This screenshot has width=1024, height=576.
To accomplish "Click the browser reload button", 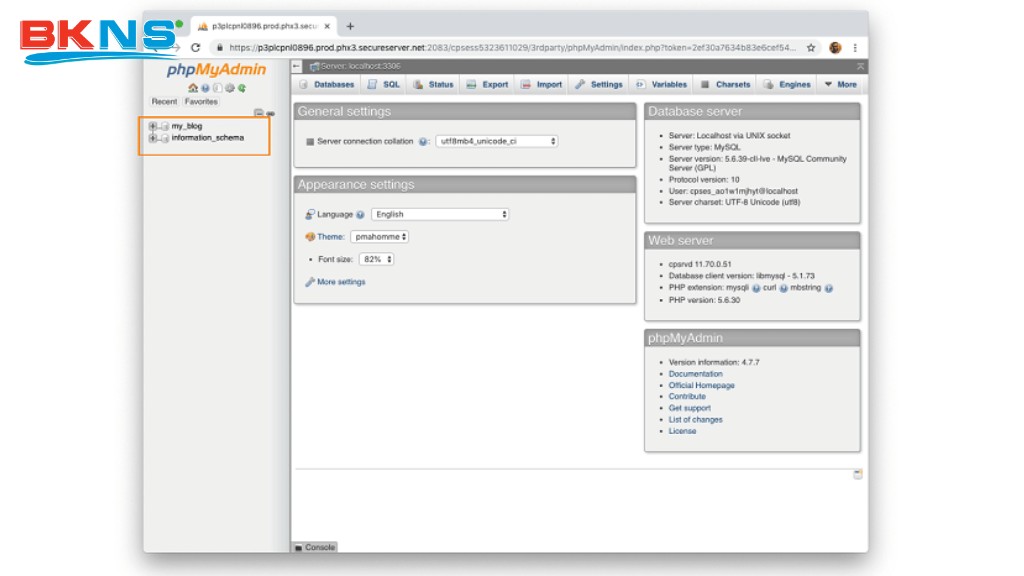I will pos(195,47).
